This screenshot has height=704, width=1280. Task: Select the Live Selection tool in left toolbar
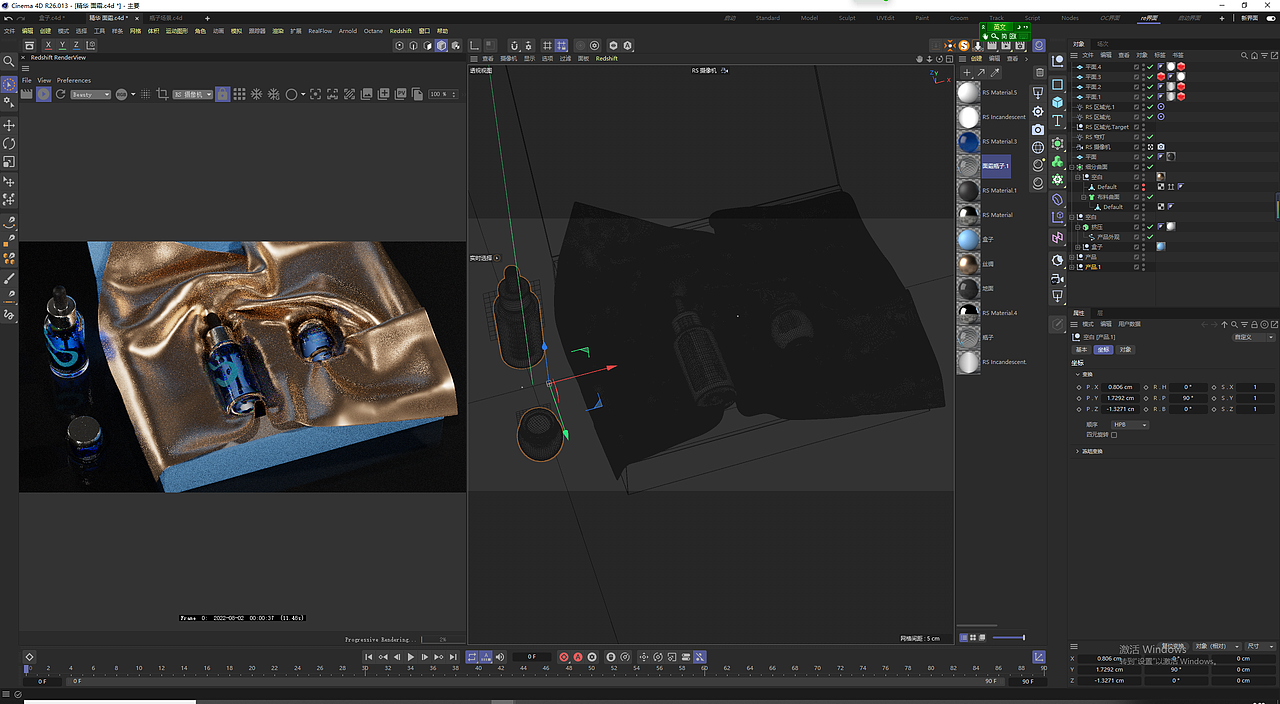pos(9,85)
